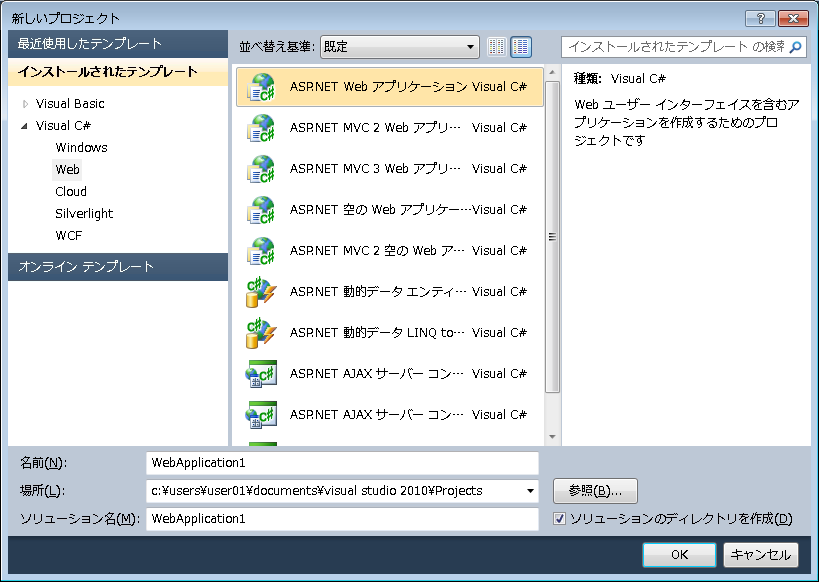Viewport: 819px width, 582px height.
Task: Switch to medium icons list view
Action: click(x=521, y=47)
